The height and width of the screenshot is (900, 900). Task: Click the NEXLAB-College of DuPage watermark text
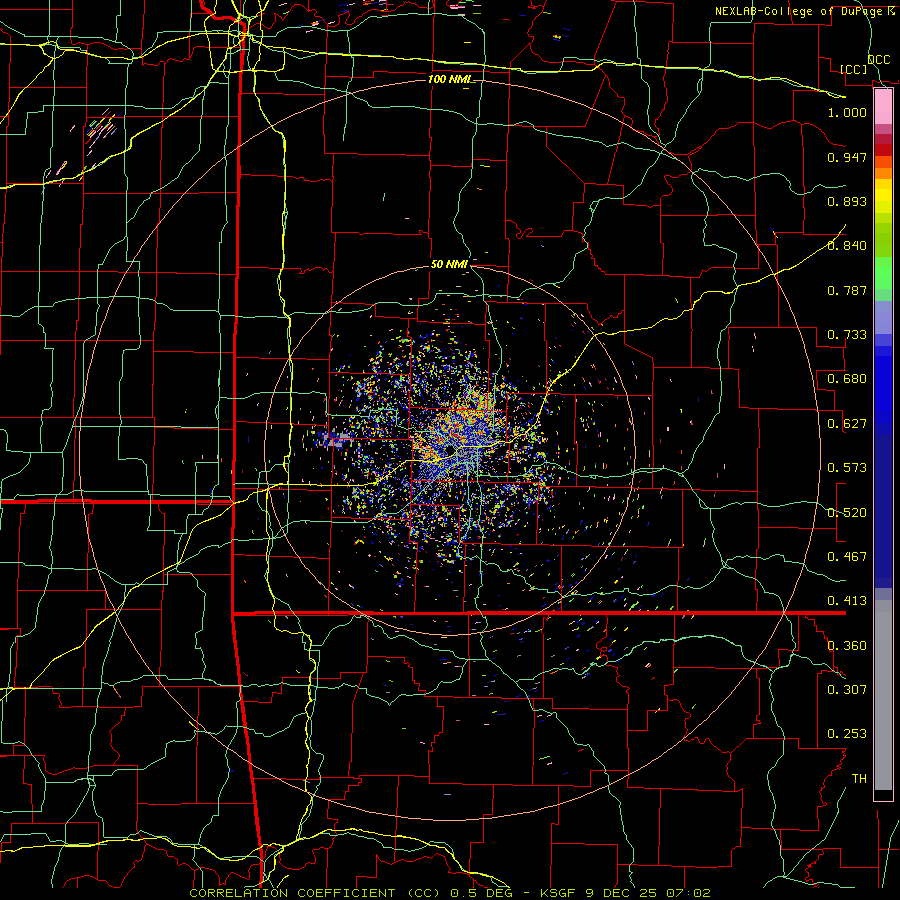pyautogui.click(x=804, y=11)
